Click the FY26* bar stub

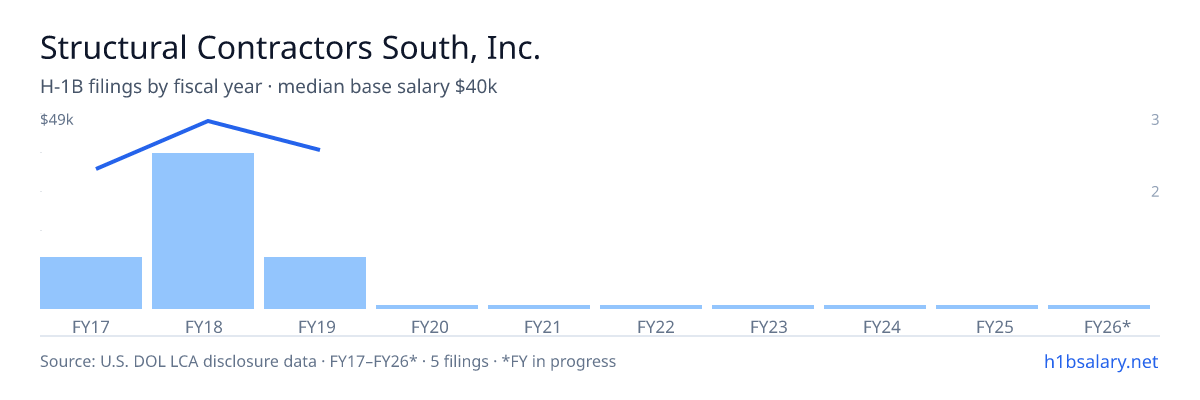tap(1099, 307)
